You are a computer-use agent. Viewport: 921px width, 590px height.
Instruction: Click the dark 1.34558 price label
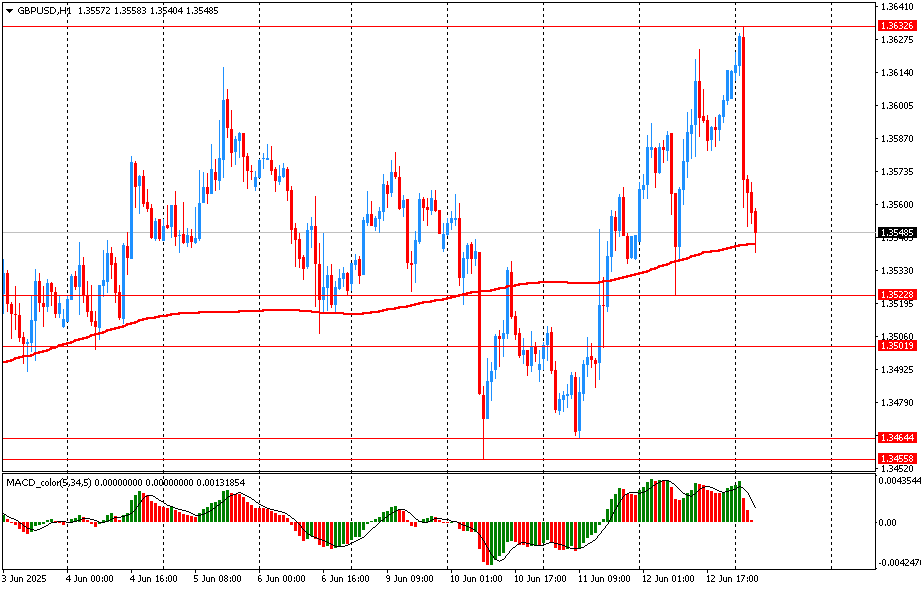tap(895, 458)
